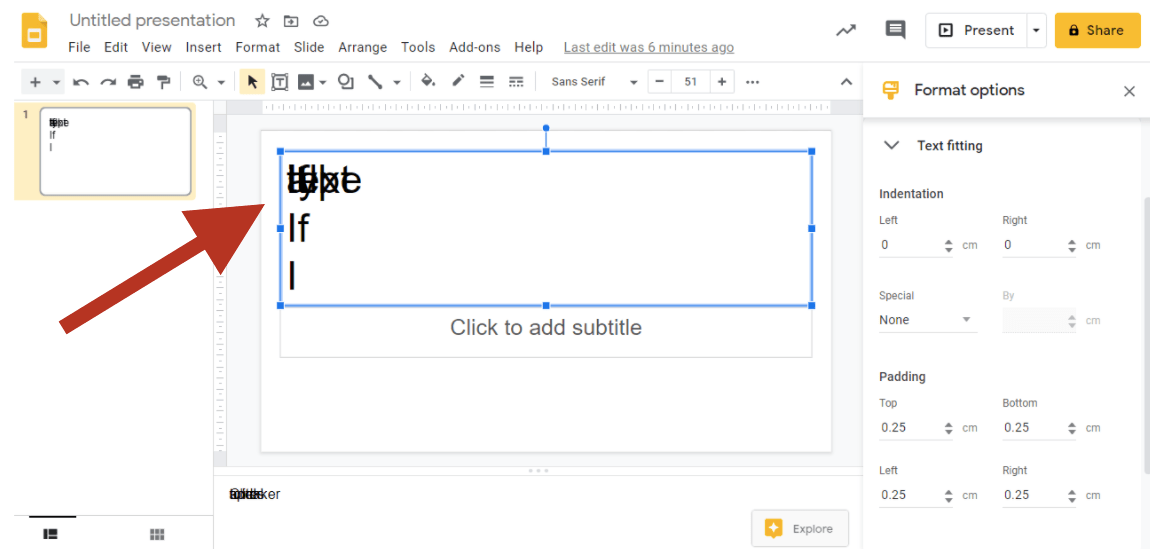Open the Add-ons menu
The height and width of the screenshot is (549, 1150).
[475, 48]
